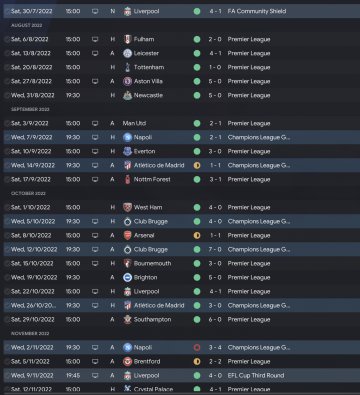Select the Everton home match row
The image size is (360, 395).
(x=182, y=151)
